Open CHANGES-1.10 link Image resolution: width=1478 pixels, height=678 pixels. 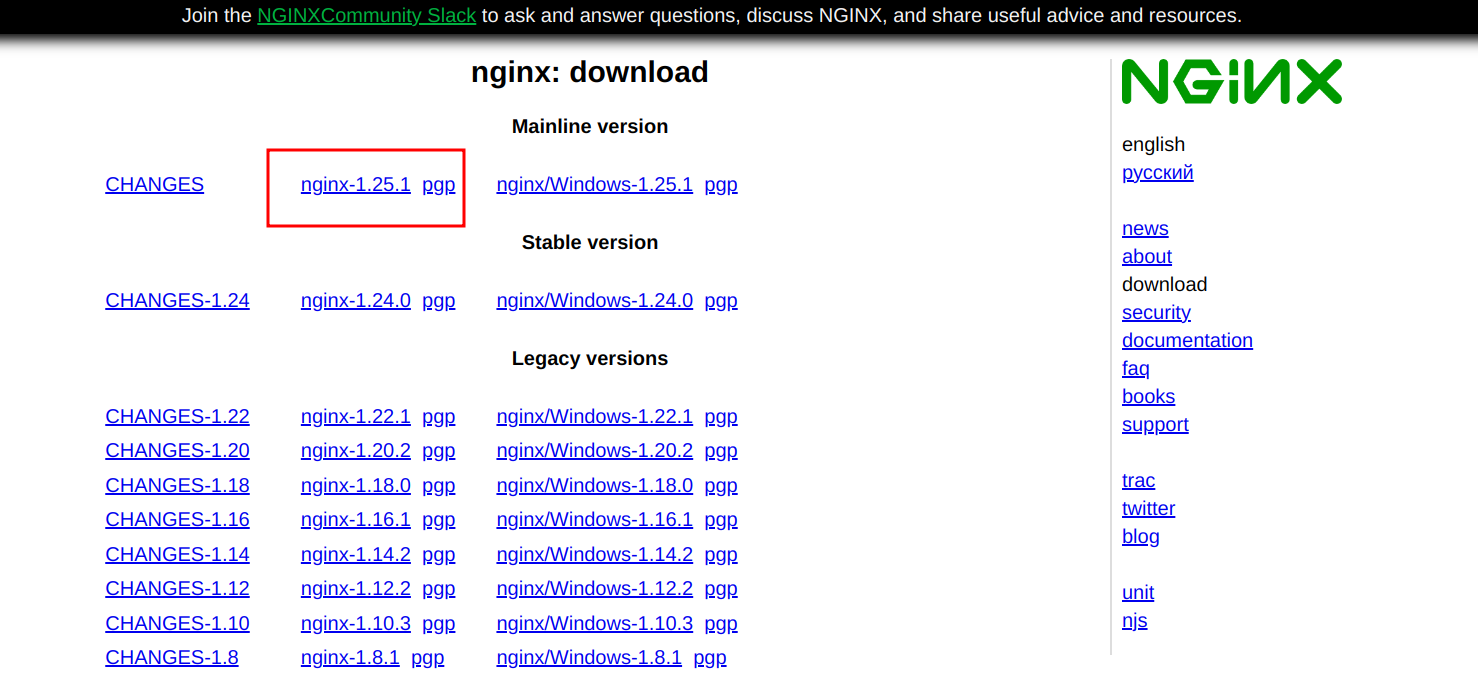178,623
